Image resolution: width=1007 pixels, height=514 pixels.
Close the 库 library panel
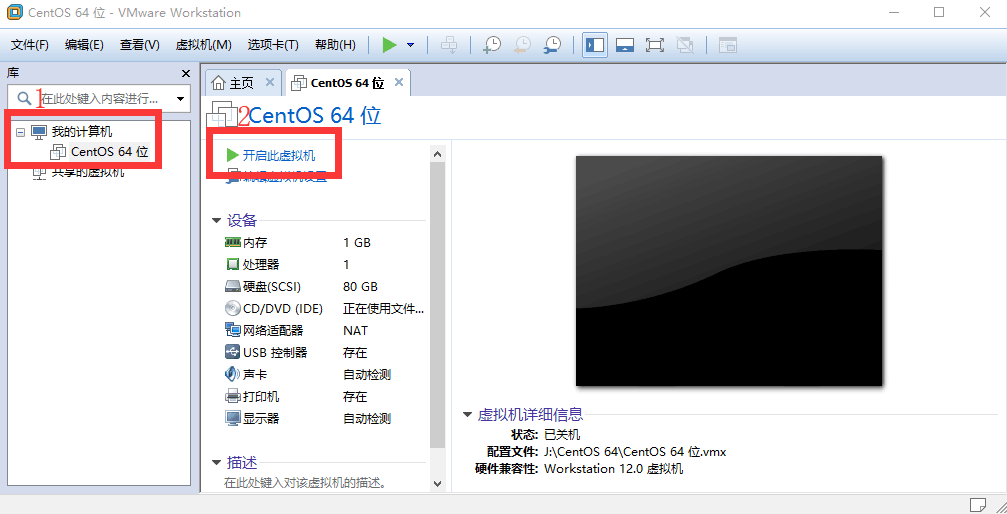point(186,74)
